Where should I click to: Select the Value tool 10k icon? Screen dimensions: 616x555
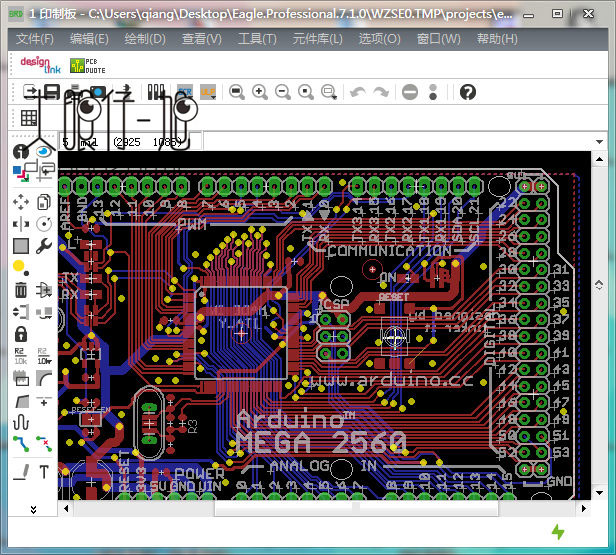tap(44, 356)
